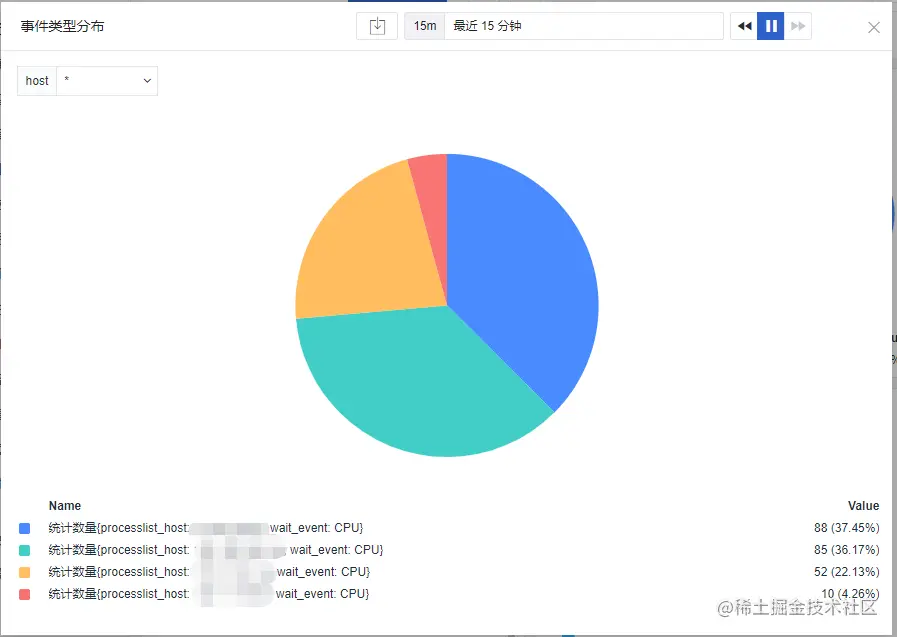Viewport: 897px width, 637px height.
Task: Select legend value 88 (37.45%)
Action: click(847, 528)
